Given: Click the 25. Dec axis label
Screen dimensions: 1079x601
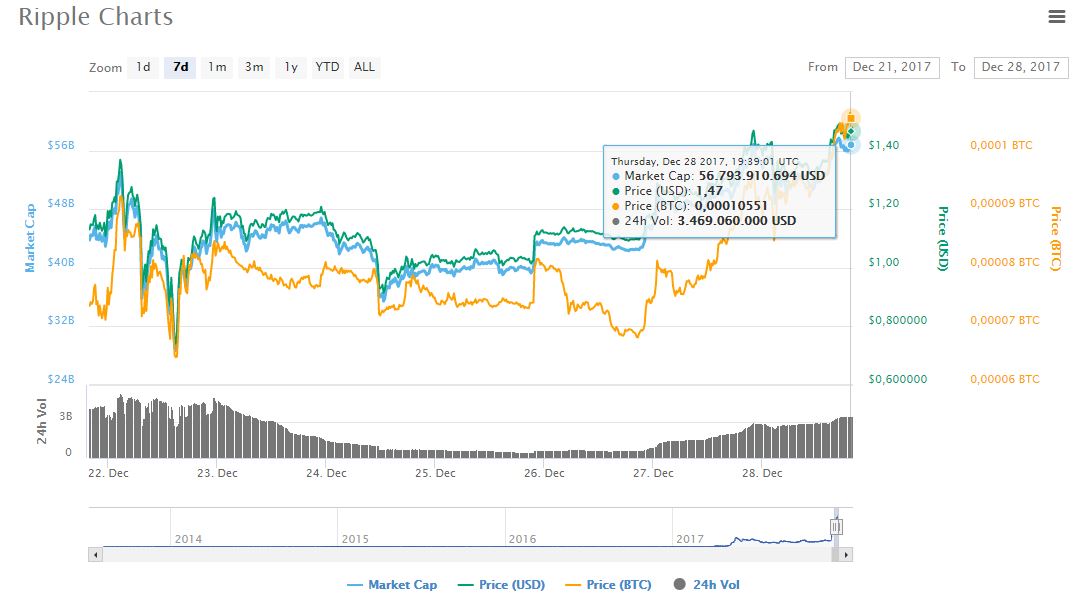Looking at the screenshot, I should [435, 473].
